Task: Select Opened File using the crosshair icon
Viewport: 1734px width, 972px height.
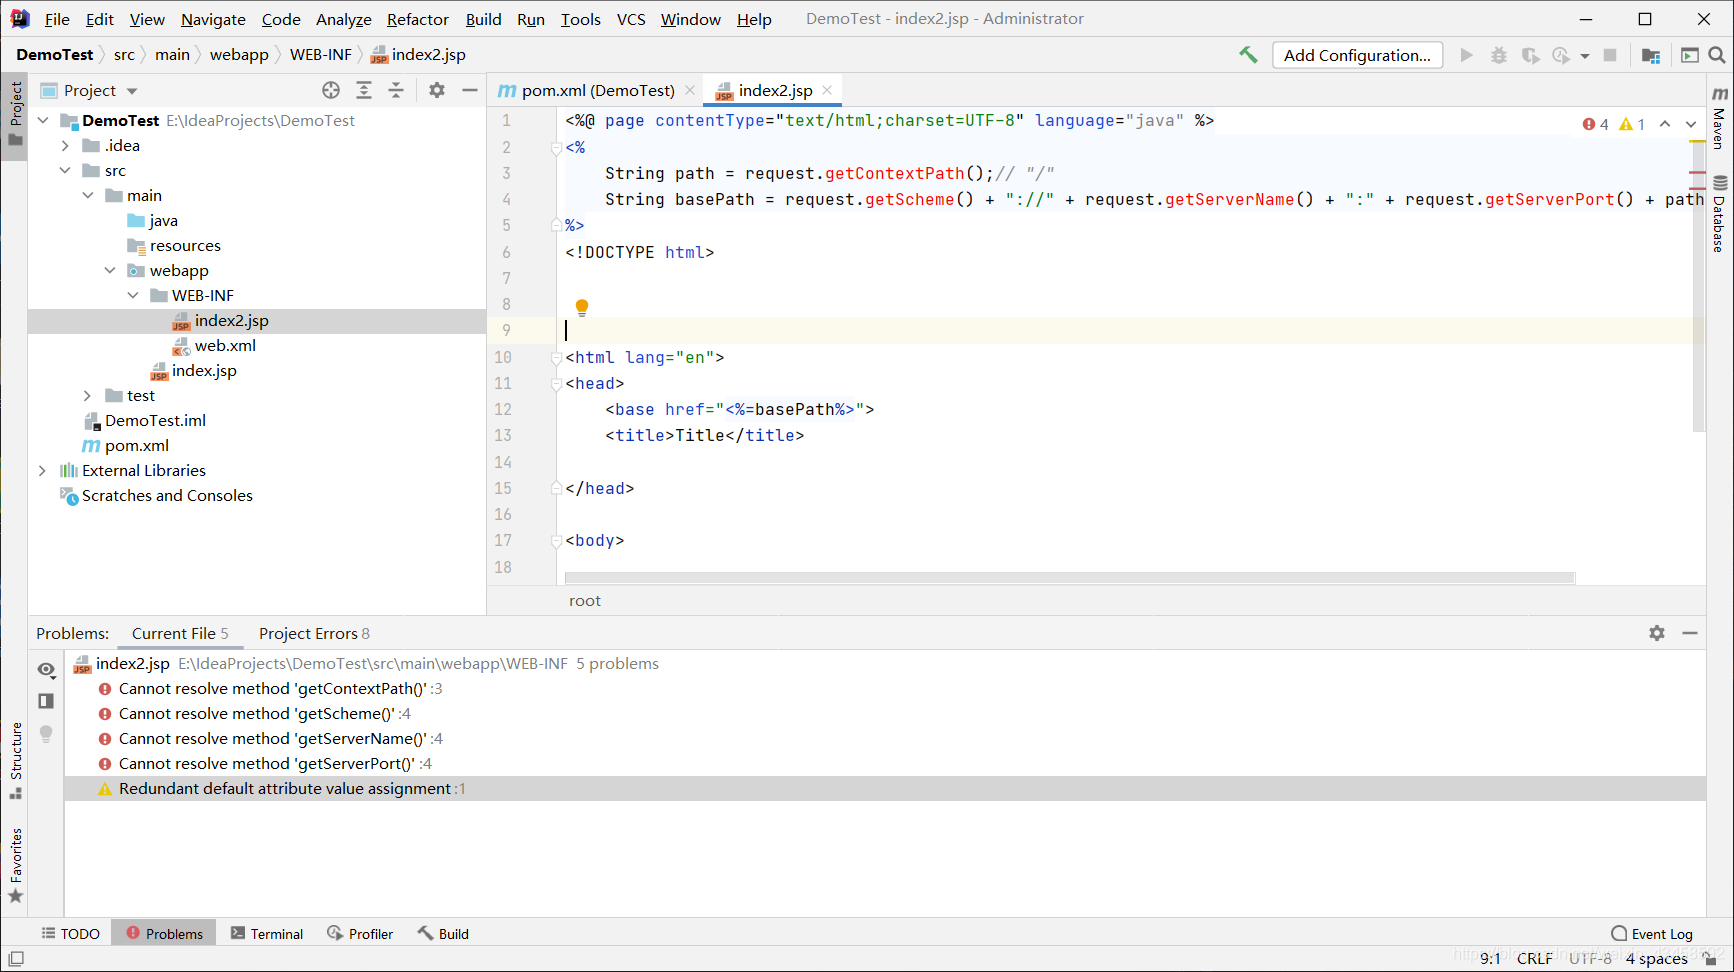Action: click(x=330, y=90)
